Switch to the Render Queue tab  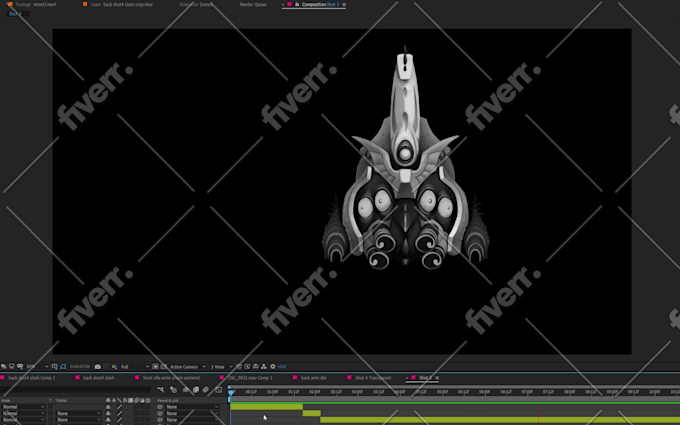coord(253,4)
